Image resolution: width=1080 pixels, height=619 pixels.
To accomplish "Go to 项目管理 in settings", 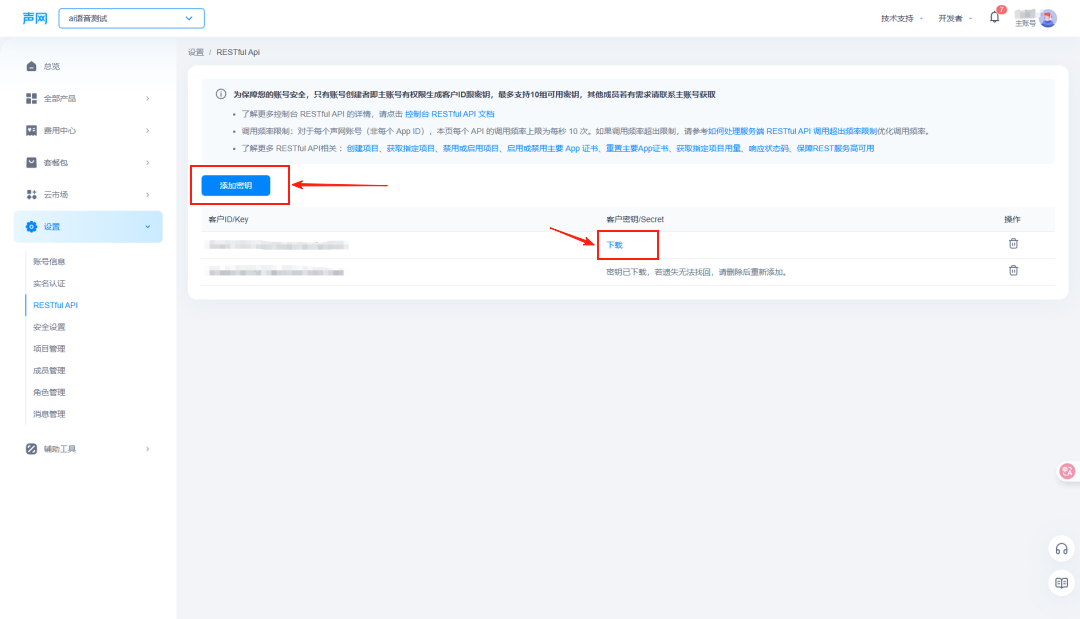I will (49, 349).
